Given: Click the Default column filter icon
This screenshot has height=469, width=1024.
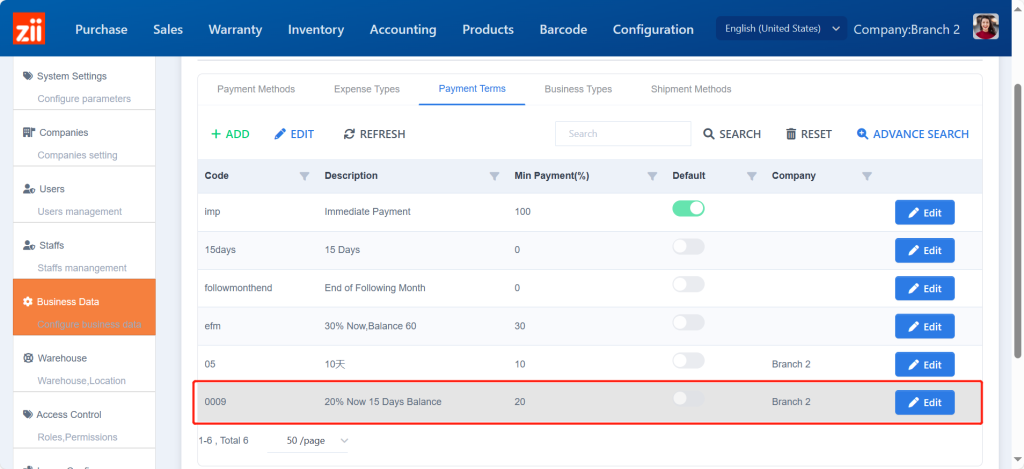Looking at the screenshot, I should pos(751,176).
